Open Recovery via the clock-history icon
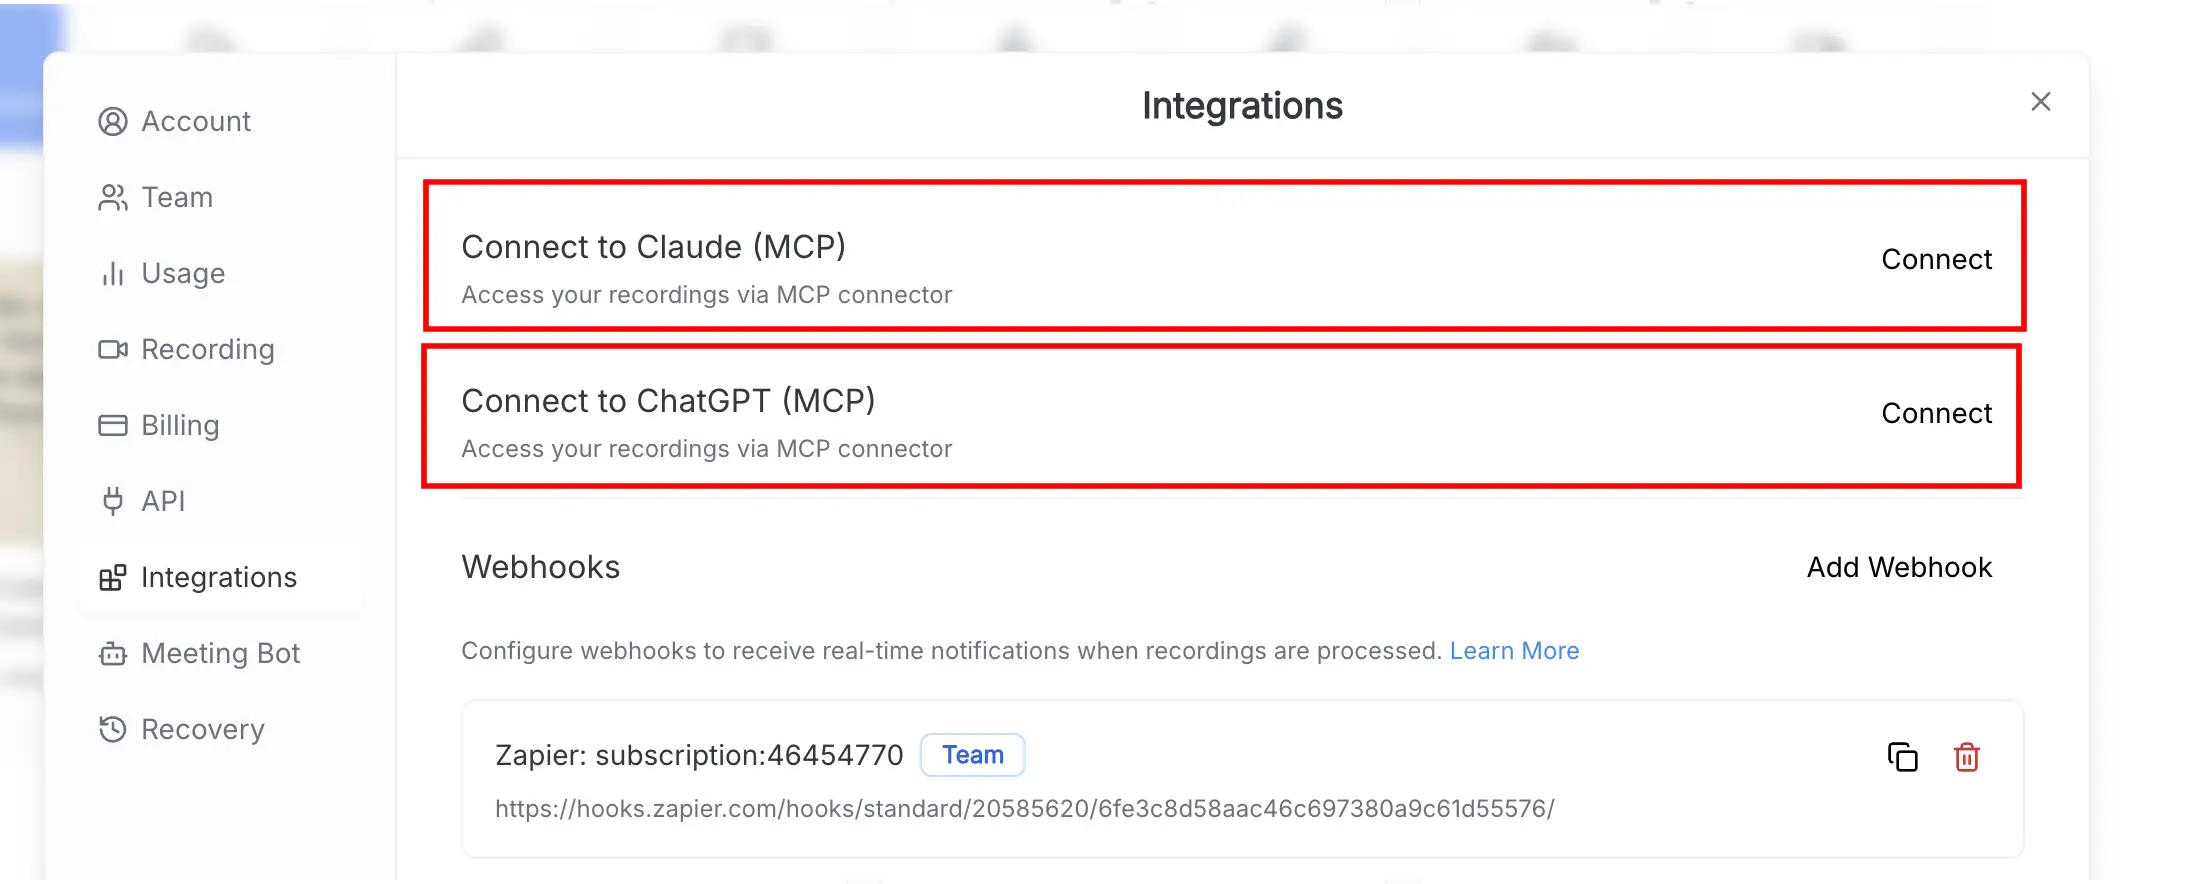Viewport: 2200px width, 884px height. coord(113,729)
